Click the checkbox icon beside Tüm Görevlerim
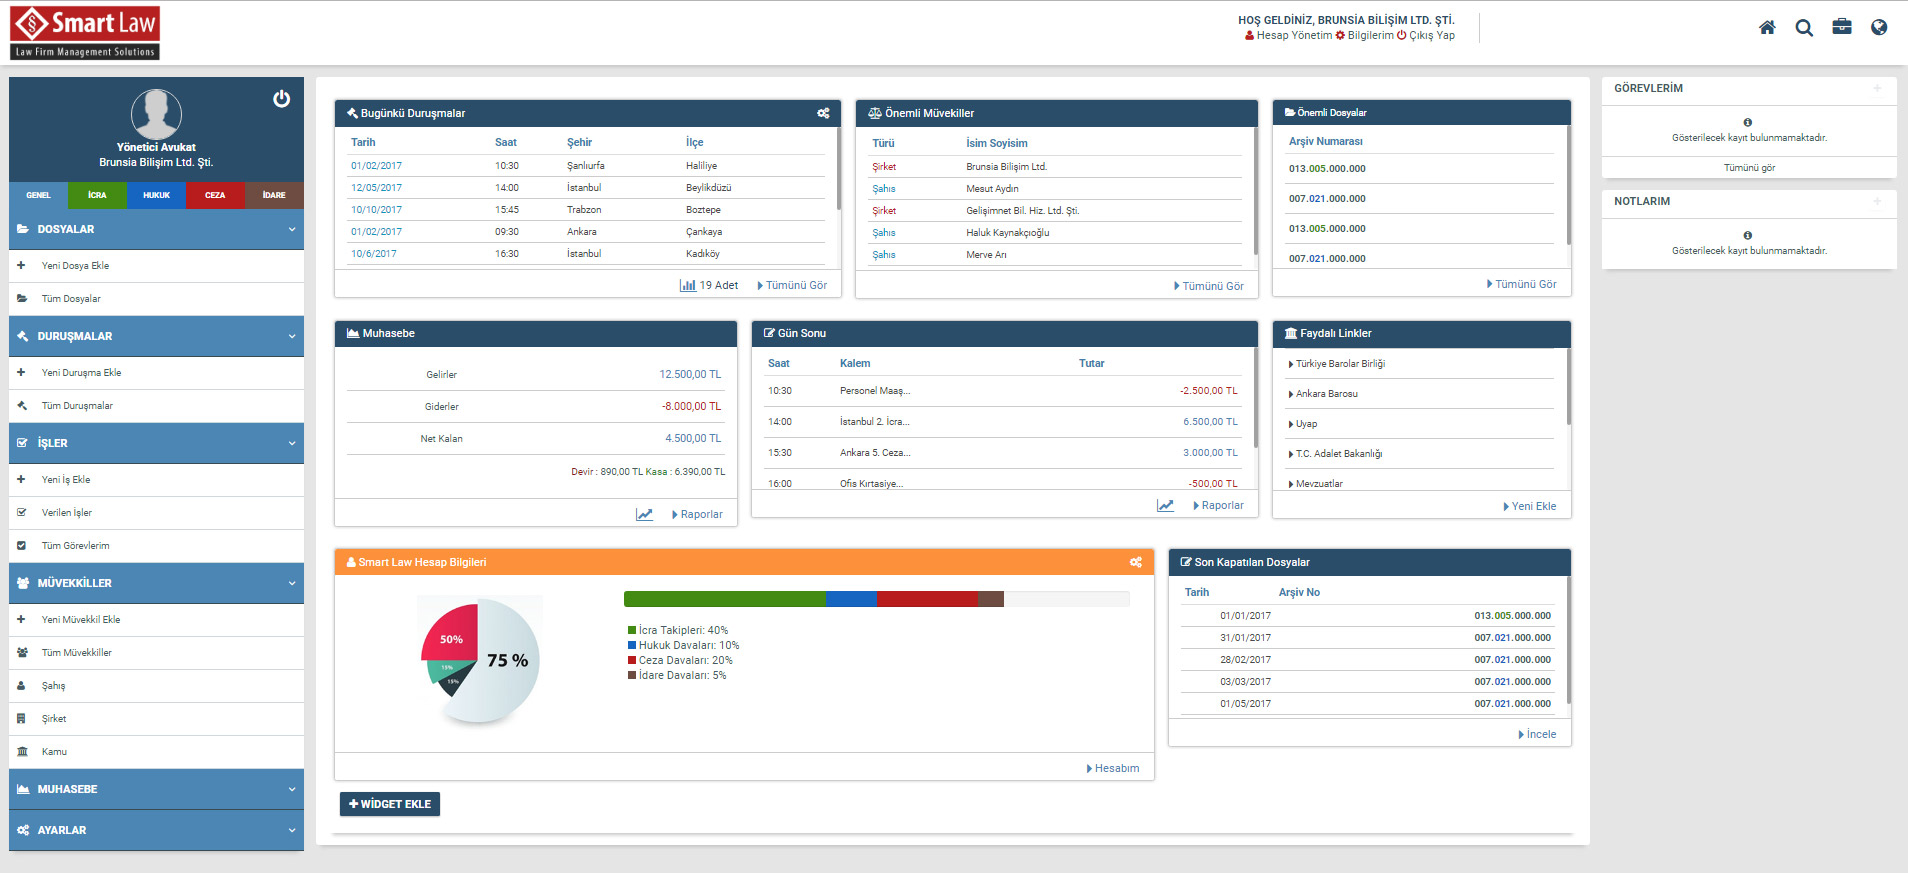 [x=22, y=545]
